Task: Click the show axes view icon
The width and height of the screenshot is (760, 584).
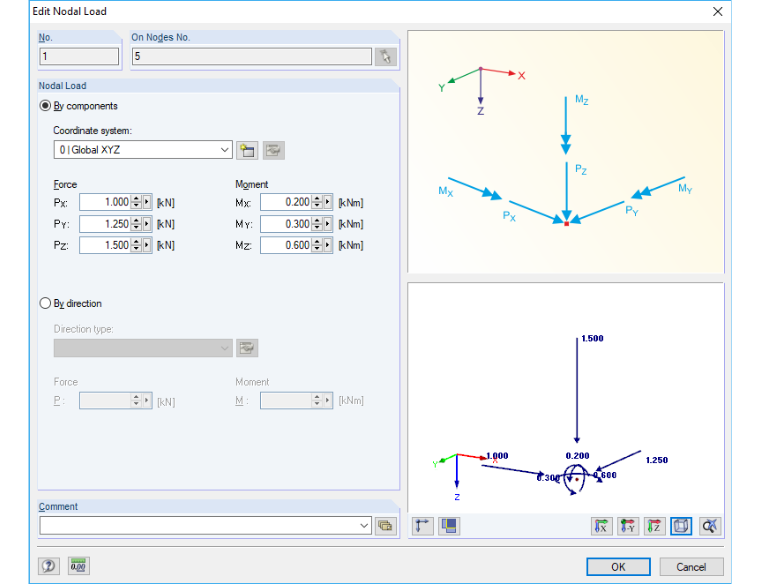Action: tap(423, 526)
